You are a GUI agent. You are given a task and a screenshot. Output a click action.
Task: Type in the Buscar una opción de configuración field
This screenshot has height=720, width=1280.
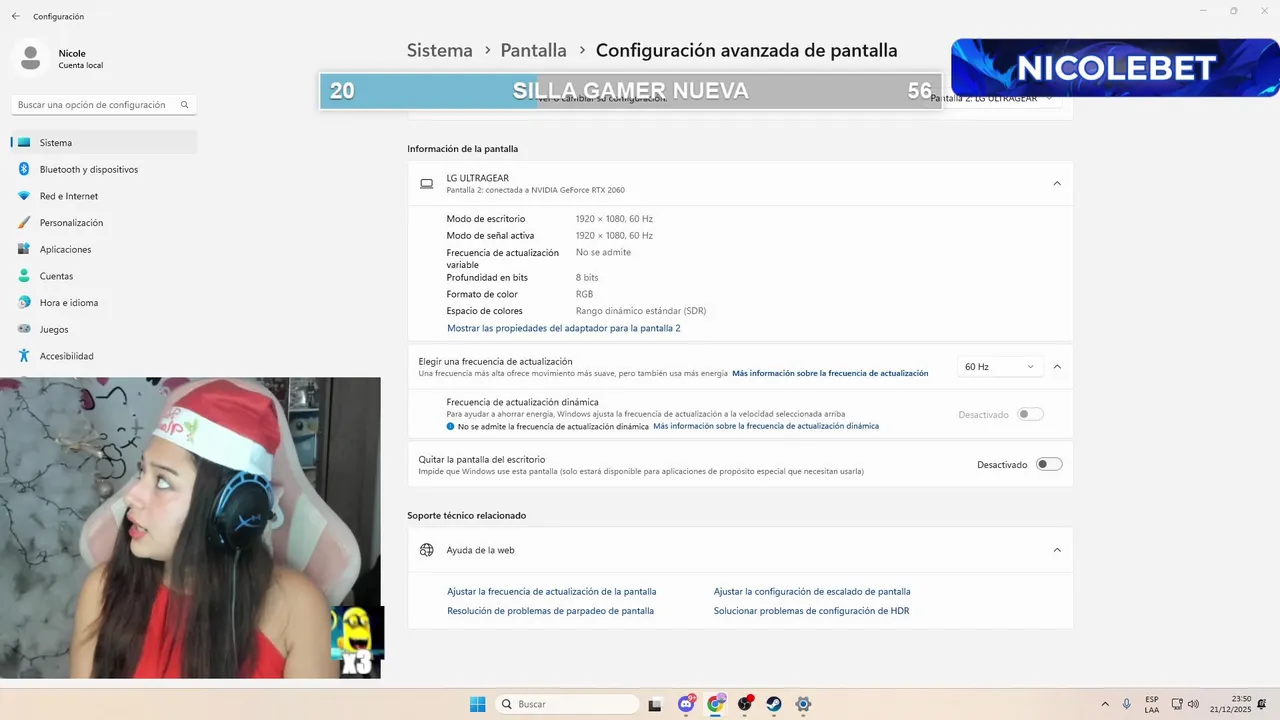pyautogui.click(x=104, y=105)
